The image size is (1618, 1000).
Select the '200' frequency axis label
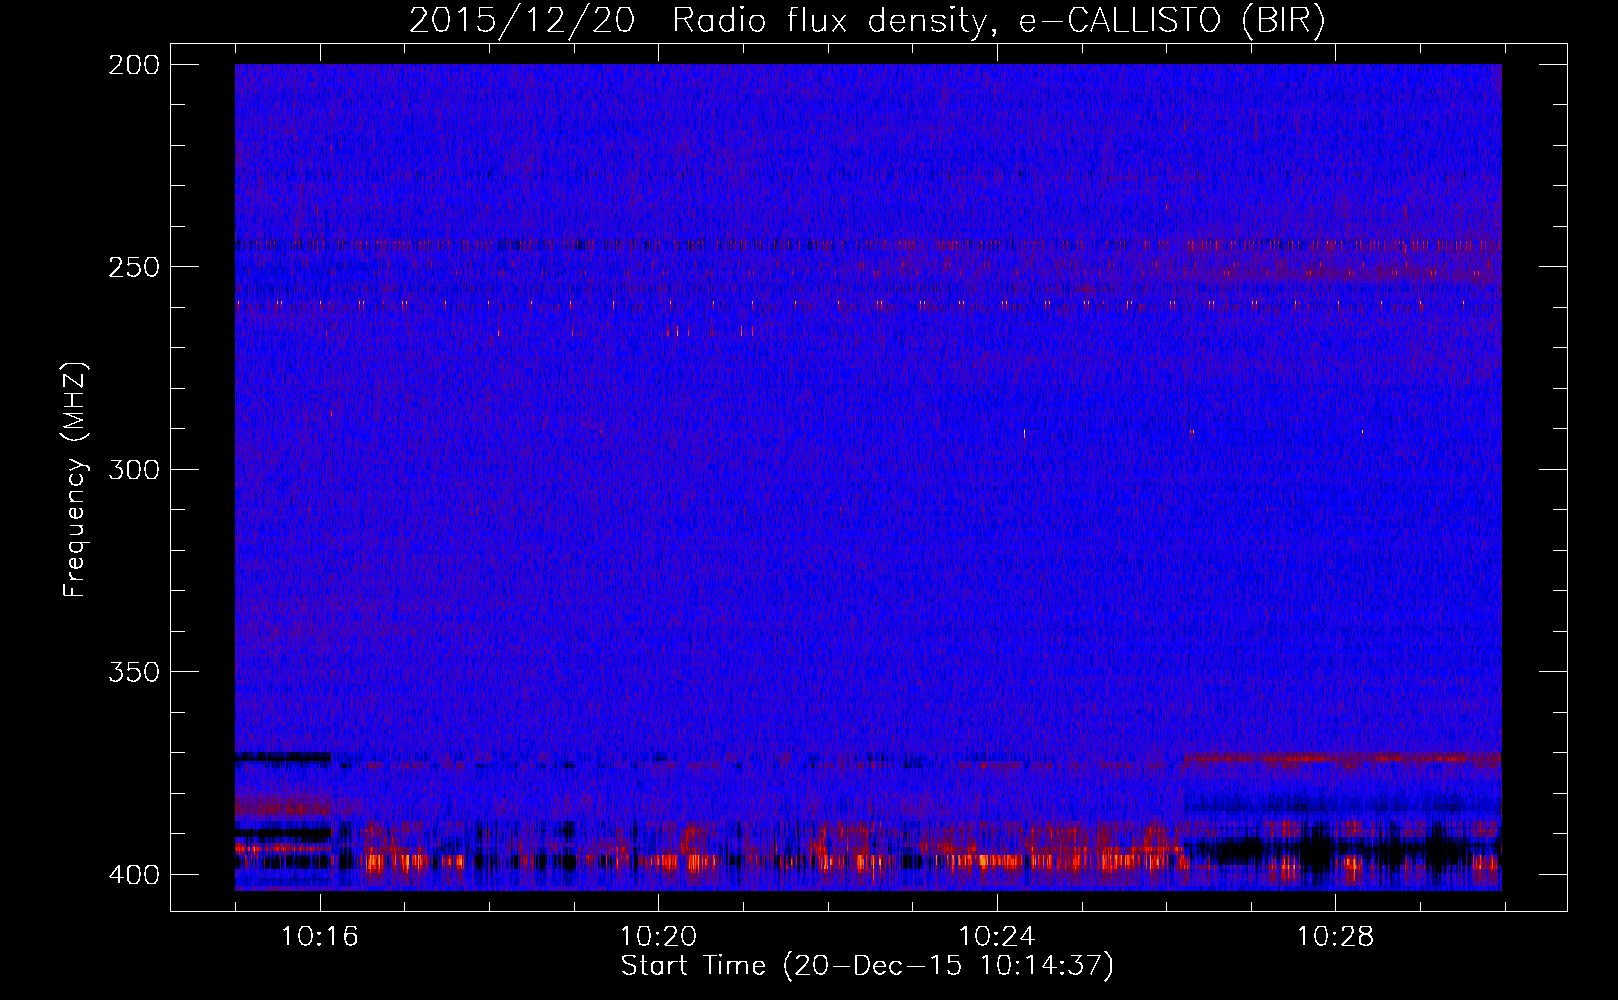click(x=134, y=65)
